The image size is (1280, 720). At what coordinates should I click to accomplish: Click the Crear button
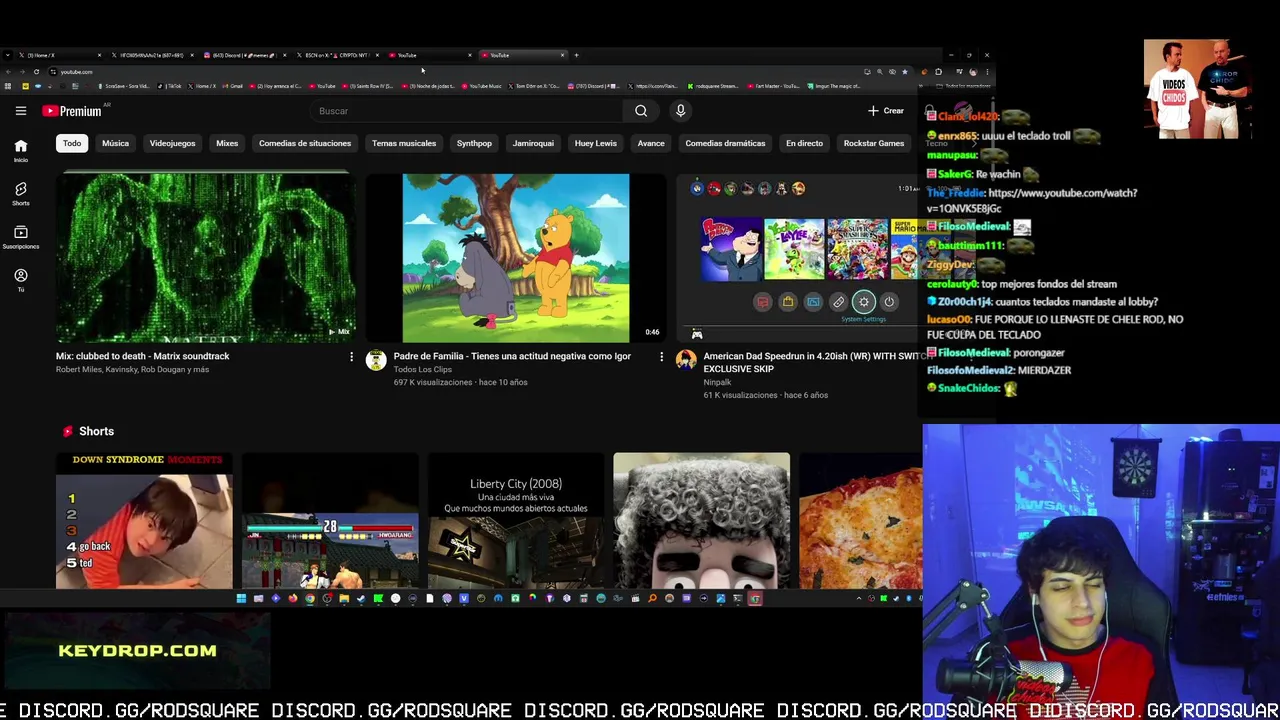(886, 111)
